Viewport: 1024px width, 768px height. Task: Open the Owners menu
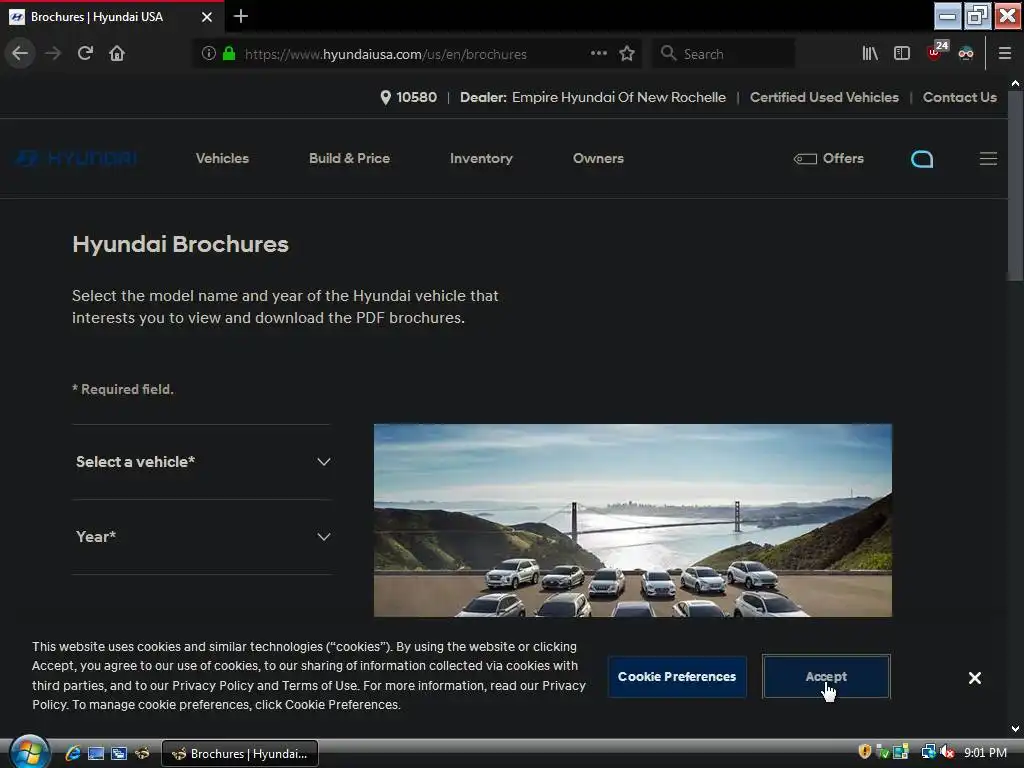[x=598, y=158]
